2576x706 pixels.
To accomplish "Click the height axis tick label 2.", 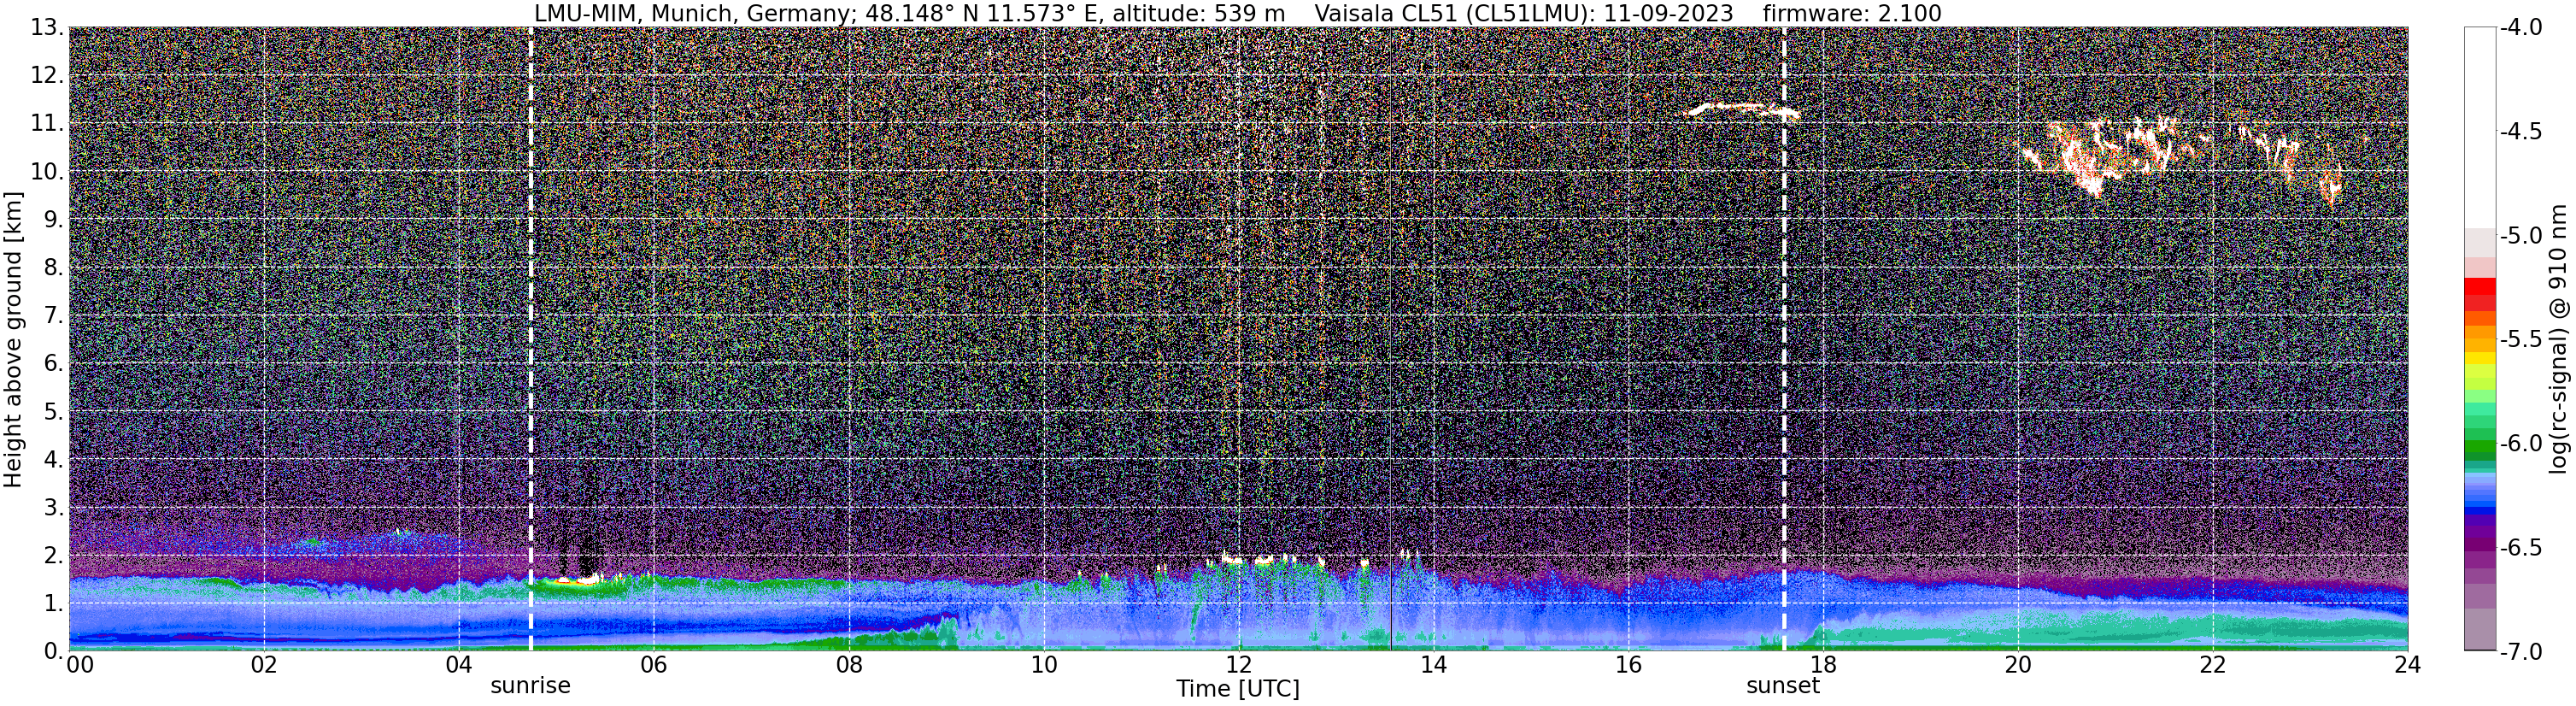I will click(53, 555).
